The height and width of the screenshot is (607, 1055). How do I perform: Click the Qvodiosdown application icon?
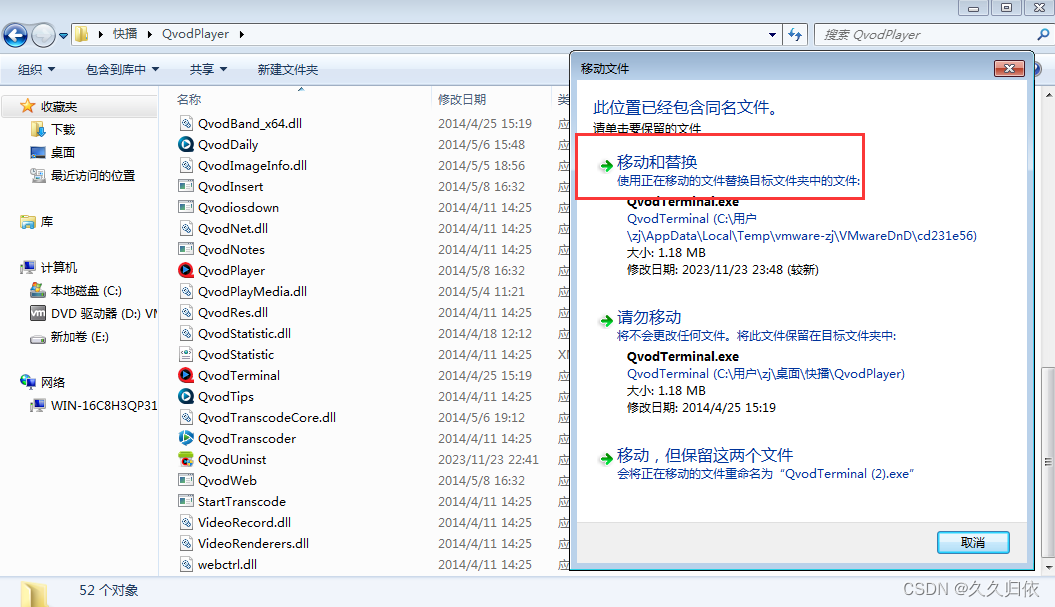186,207
